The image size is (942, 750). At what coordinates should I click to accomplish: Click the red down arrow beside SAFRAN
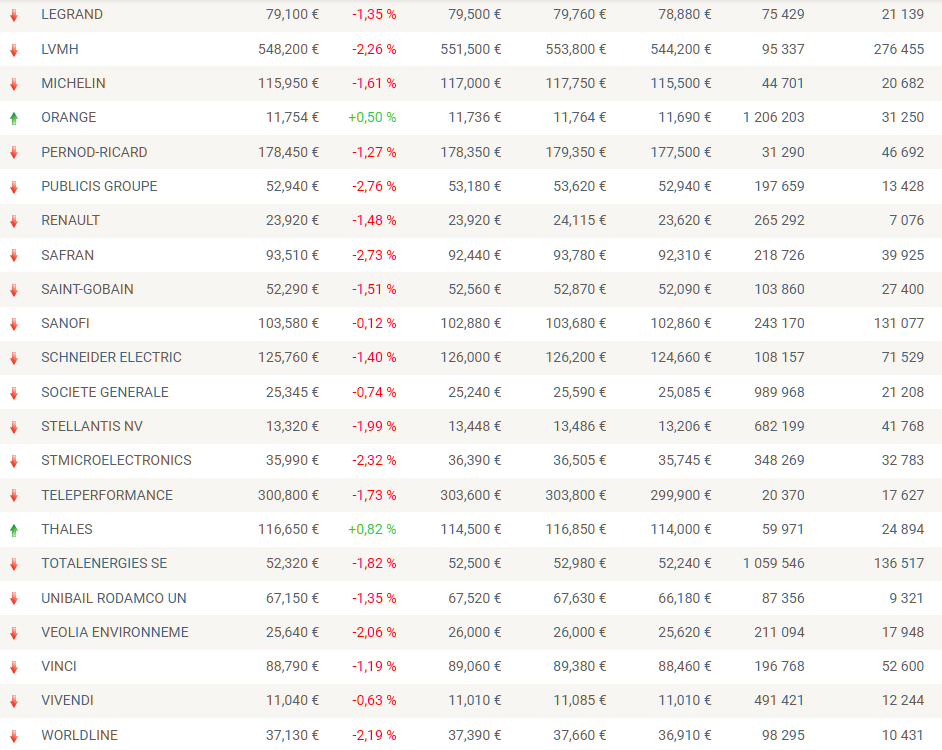tap(14, 256)
